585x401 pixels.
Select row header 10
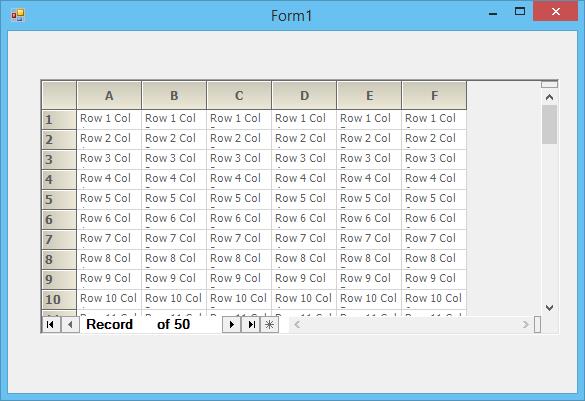coord(59,300)
